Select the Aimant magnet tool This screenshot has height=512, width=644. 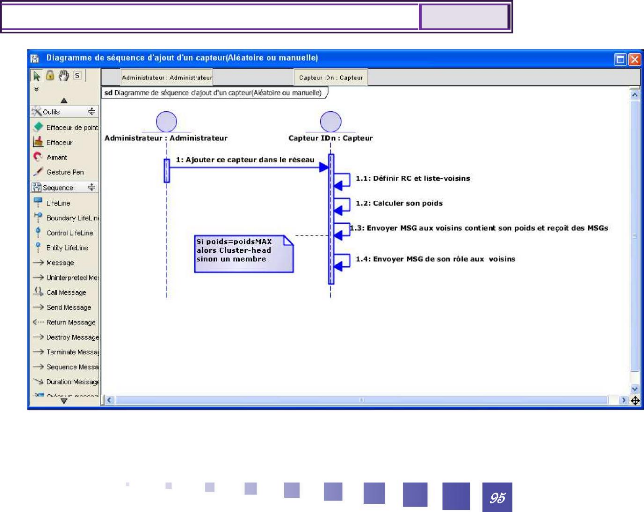tap(51, 157)
